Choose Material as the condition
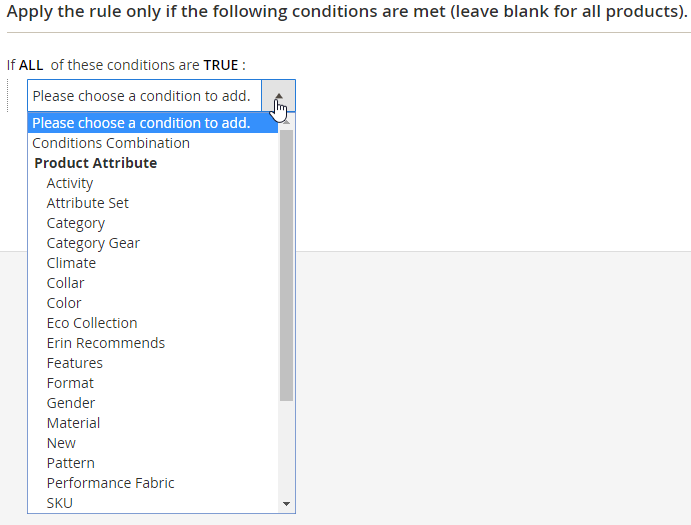 click(73, 423)
